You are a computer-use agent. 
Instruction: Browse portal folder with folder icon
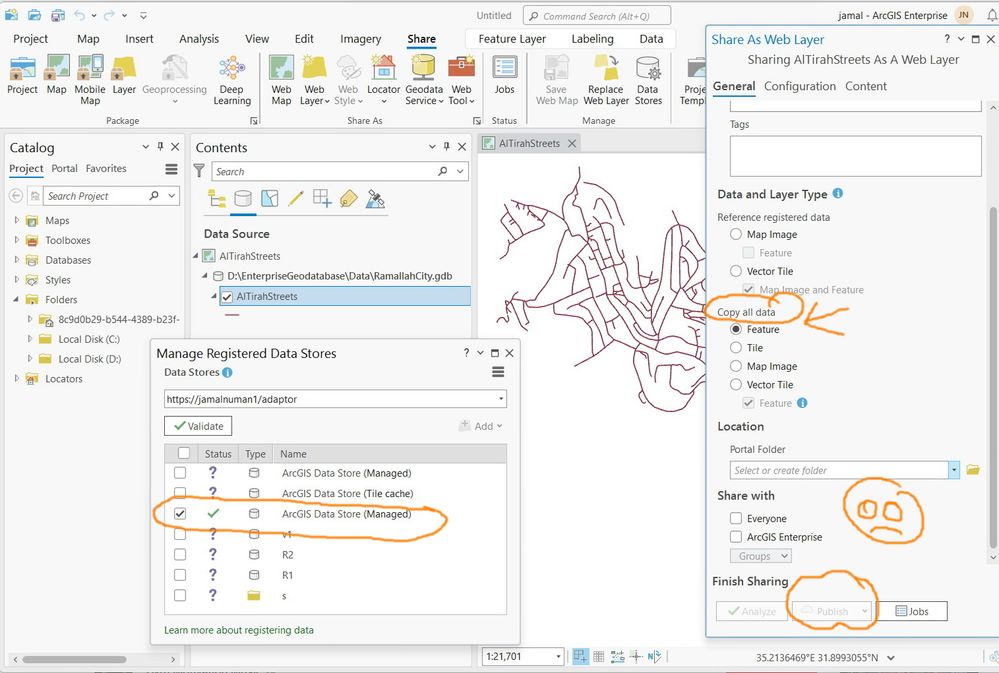pyautogui.click(x=973, y=470)
